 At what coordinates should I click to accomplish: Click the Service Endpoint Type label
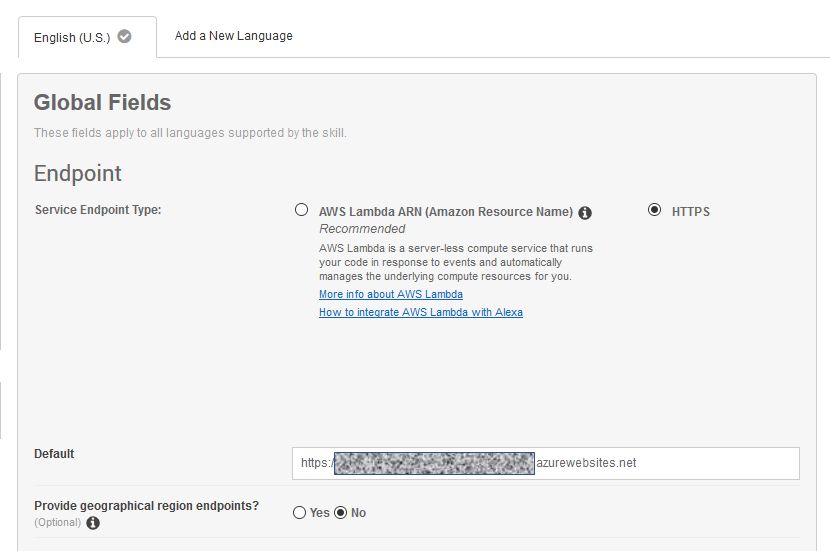coord(98,210)
